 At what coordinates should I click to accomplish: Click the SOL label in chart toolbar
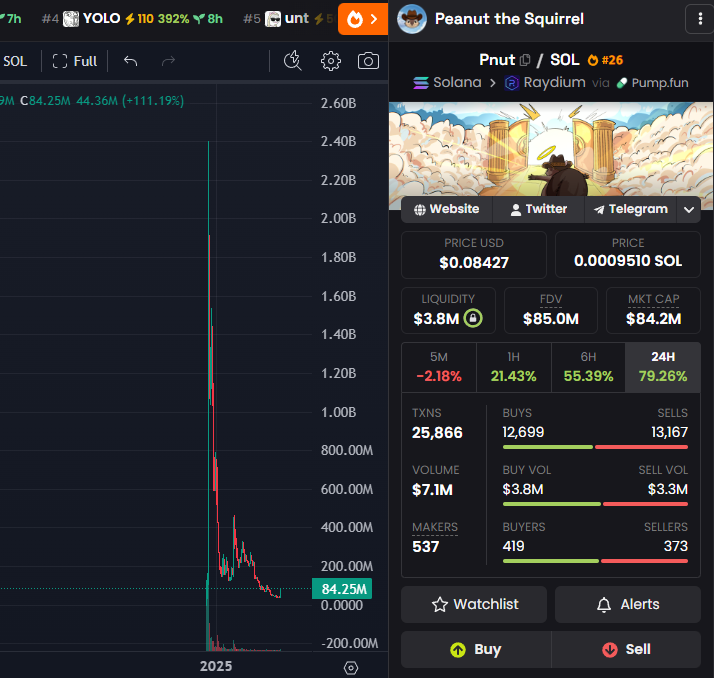tap(15, 61)
